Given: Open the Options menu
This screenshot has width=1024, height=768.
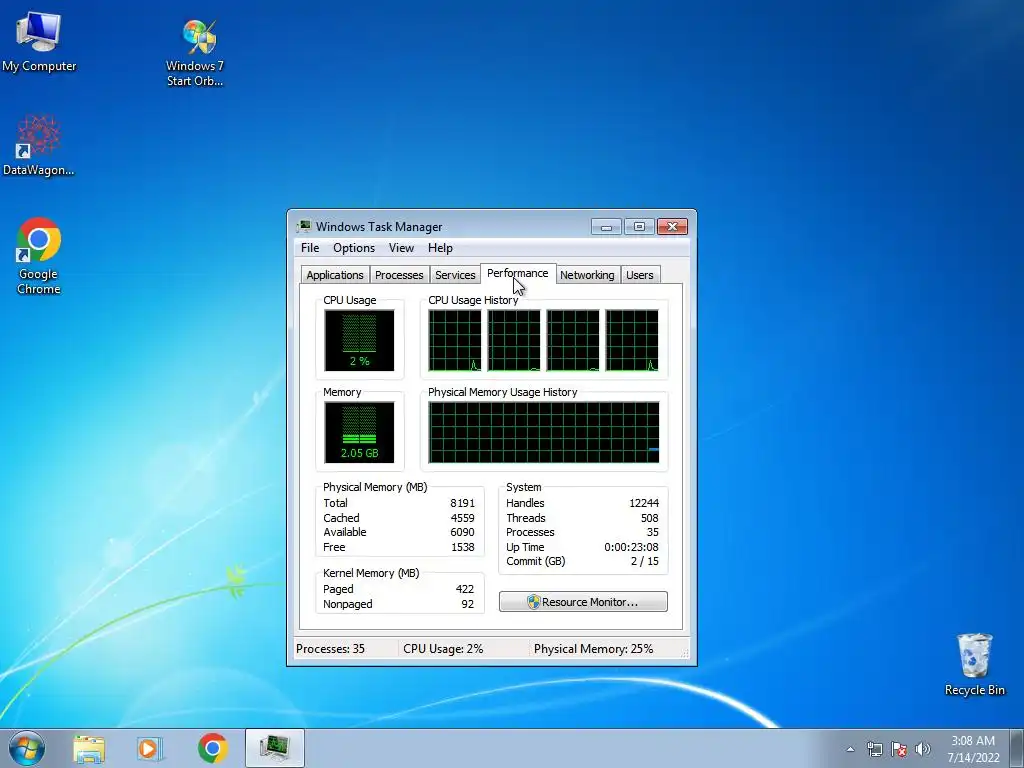Looking at the screenshot, I should (x=354, y=248).
